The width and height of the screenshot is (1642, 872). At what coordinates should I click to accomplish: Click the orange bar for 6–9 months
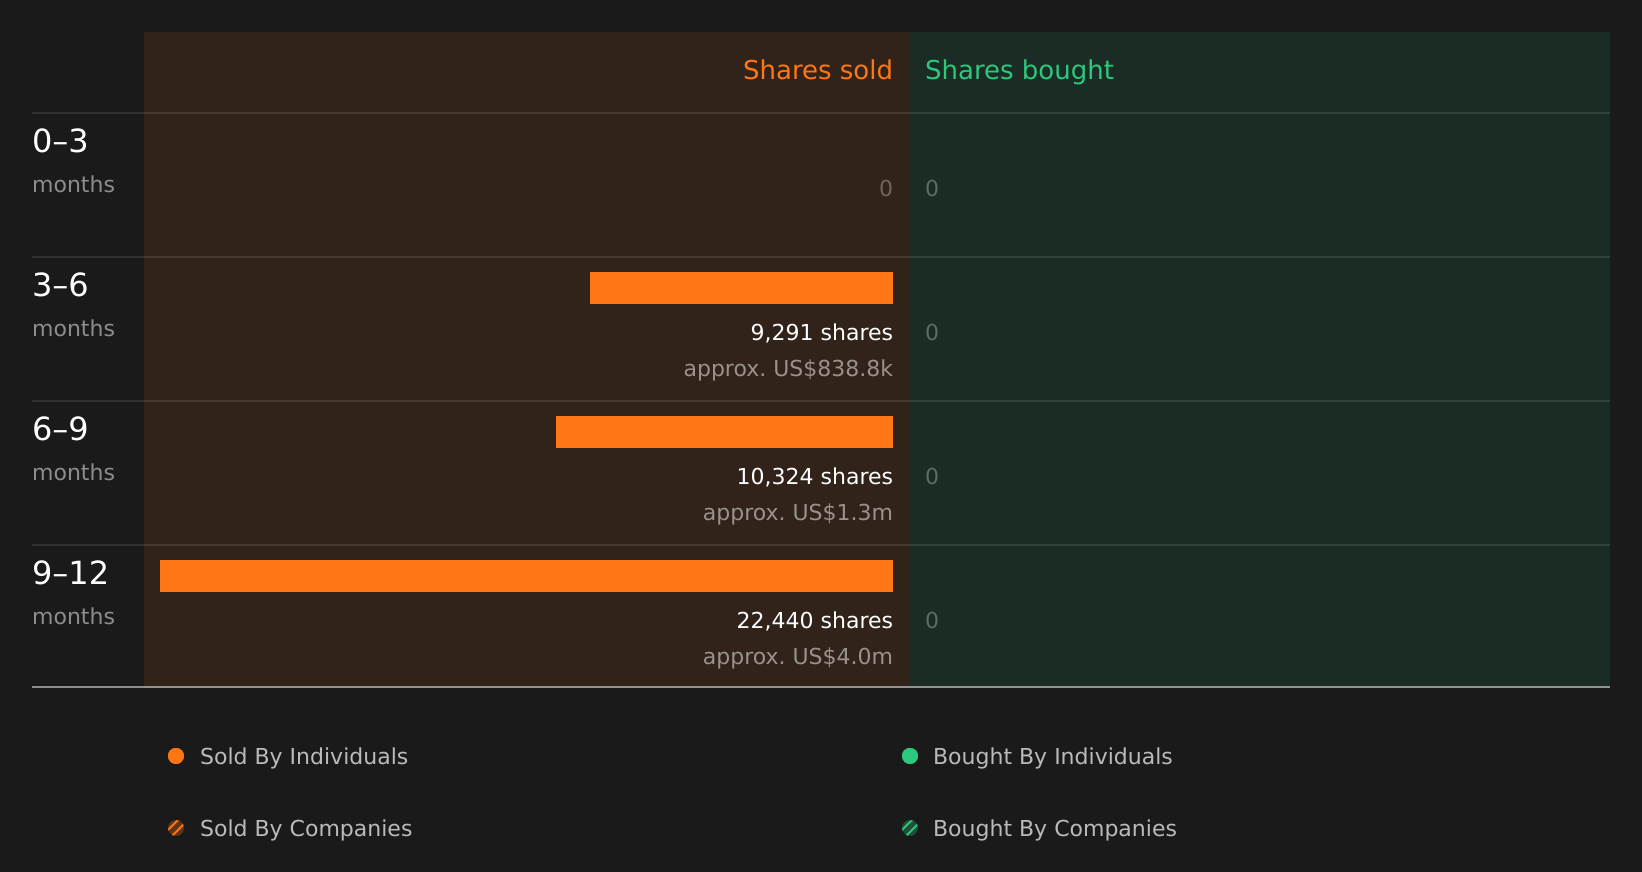pos(724,432)
